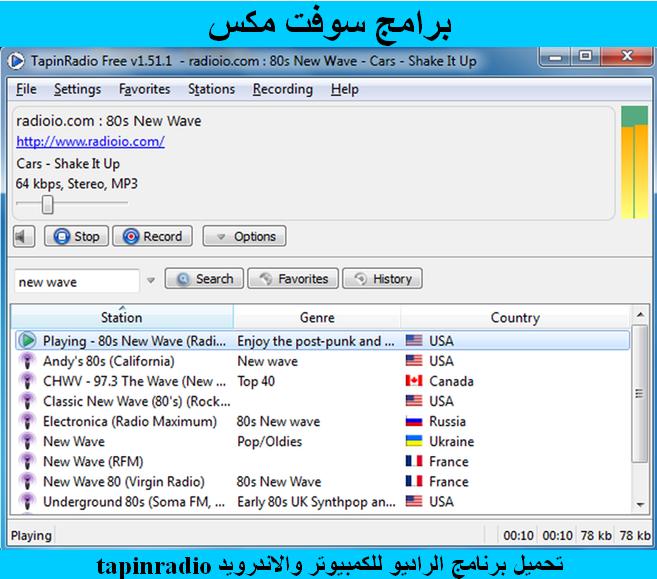This screenshot has width=657, height=579.
Task: Open the Favorites menu
Action: 145,89
